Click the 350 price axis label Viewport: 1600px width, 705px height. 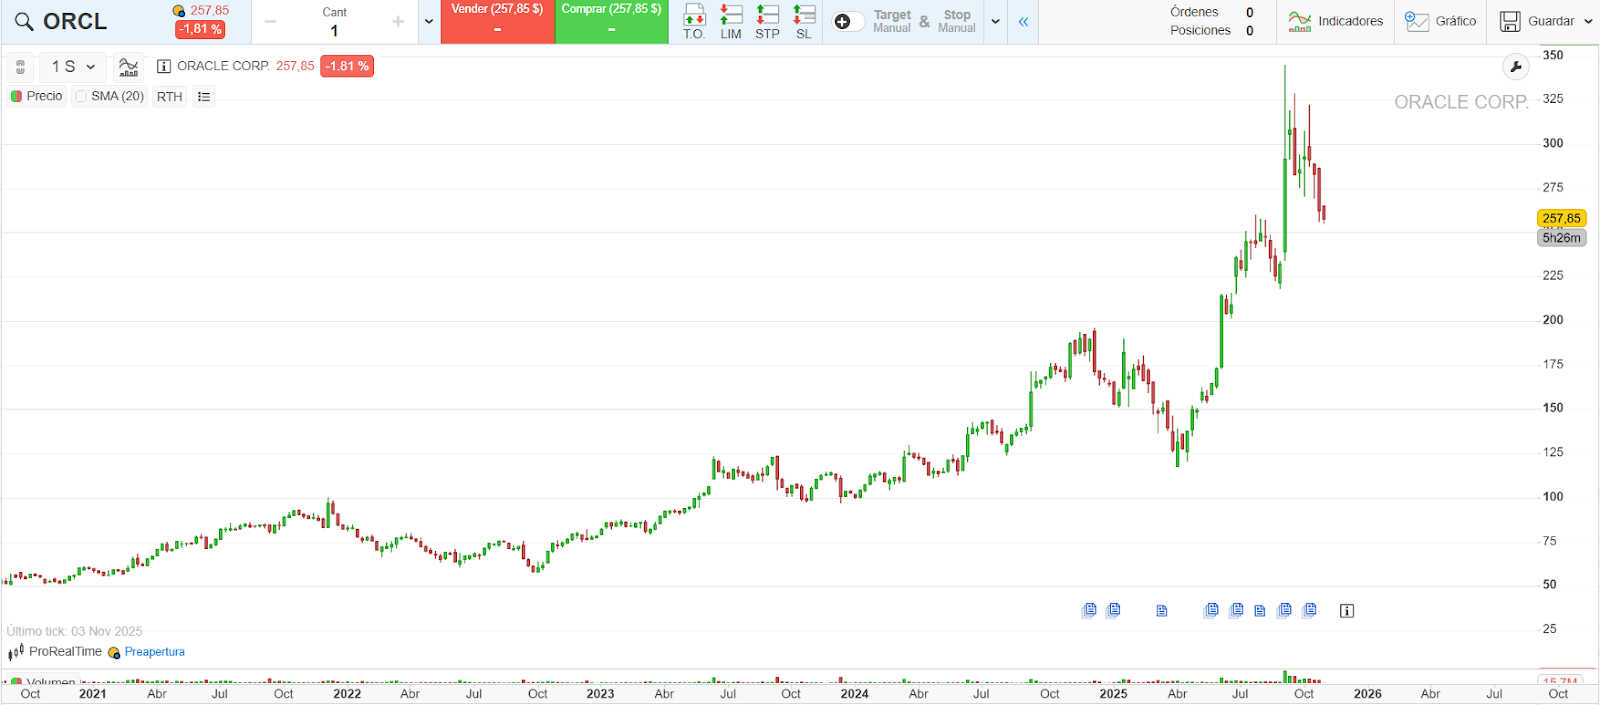1553,55
